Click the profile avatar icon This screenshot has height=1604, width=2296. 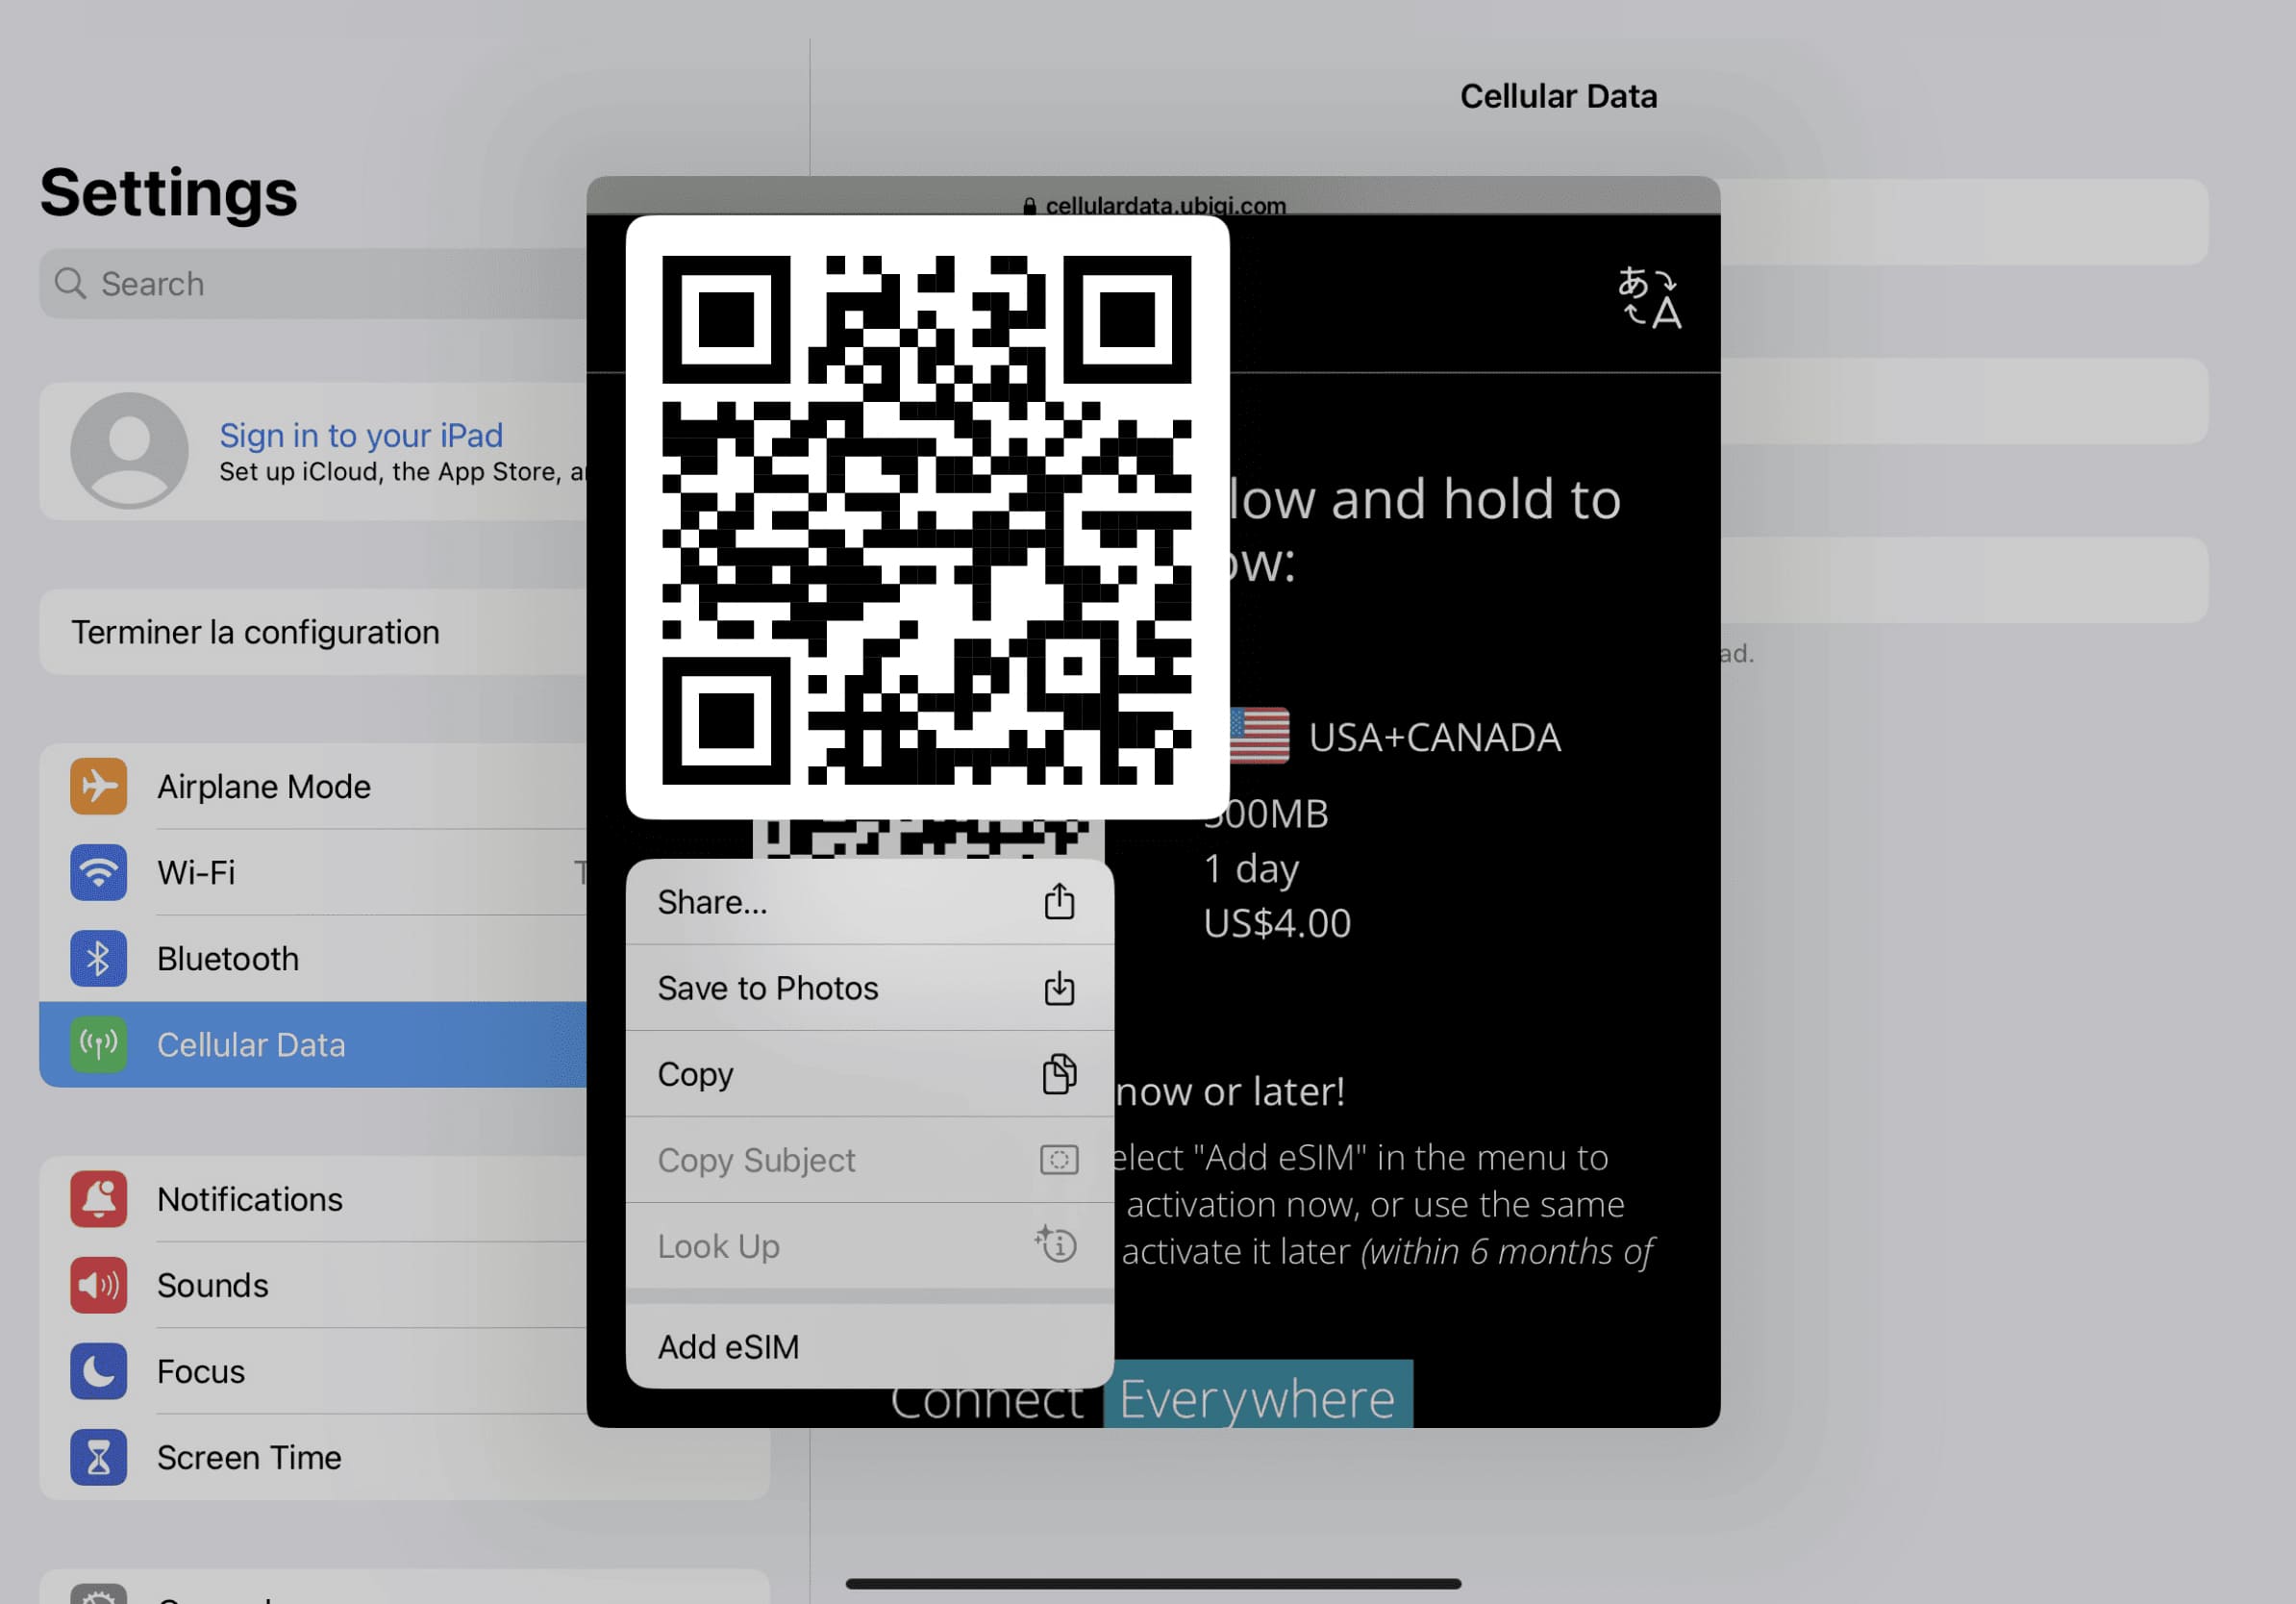coord(129,450)
